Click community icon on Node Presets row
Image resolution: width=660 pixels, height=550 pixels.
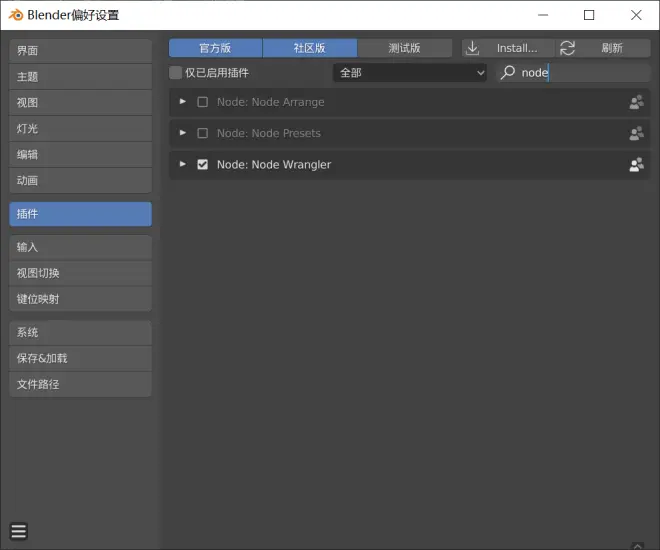coord(636,133)
